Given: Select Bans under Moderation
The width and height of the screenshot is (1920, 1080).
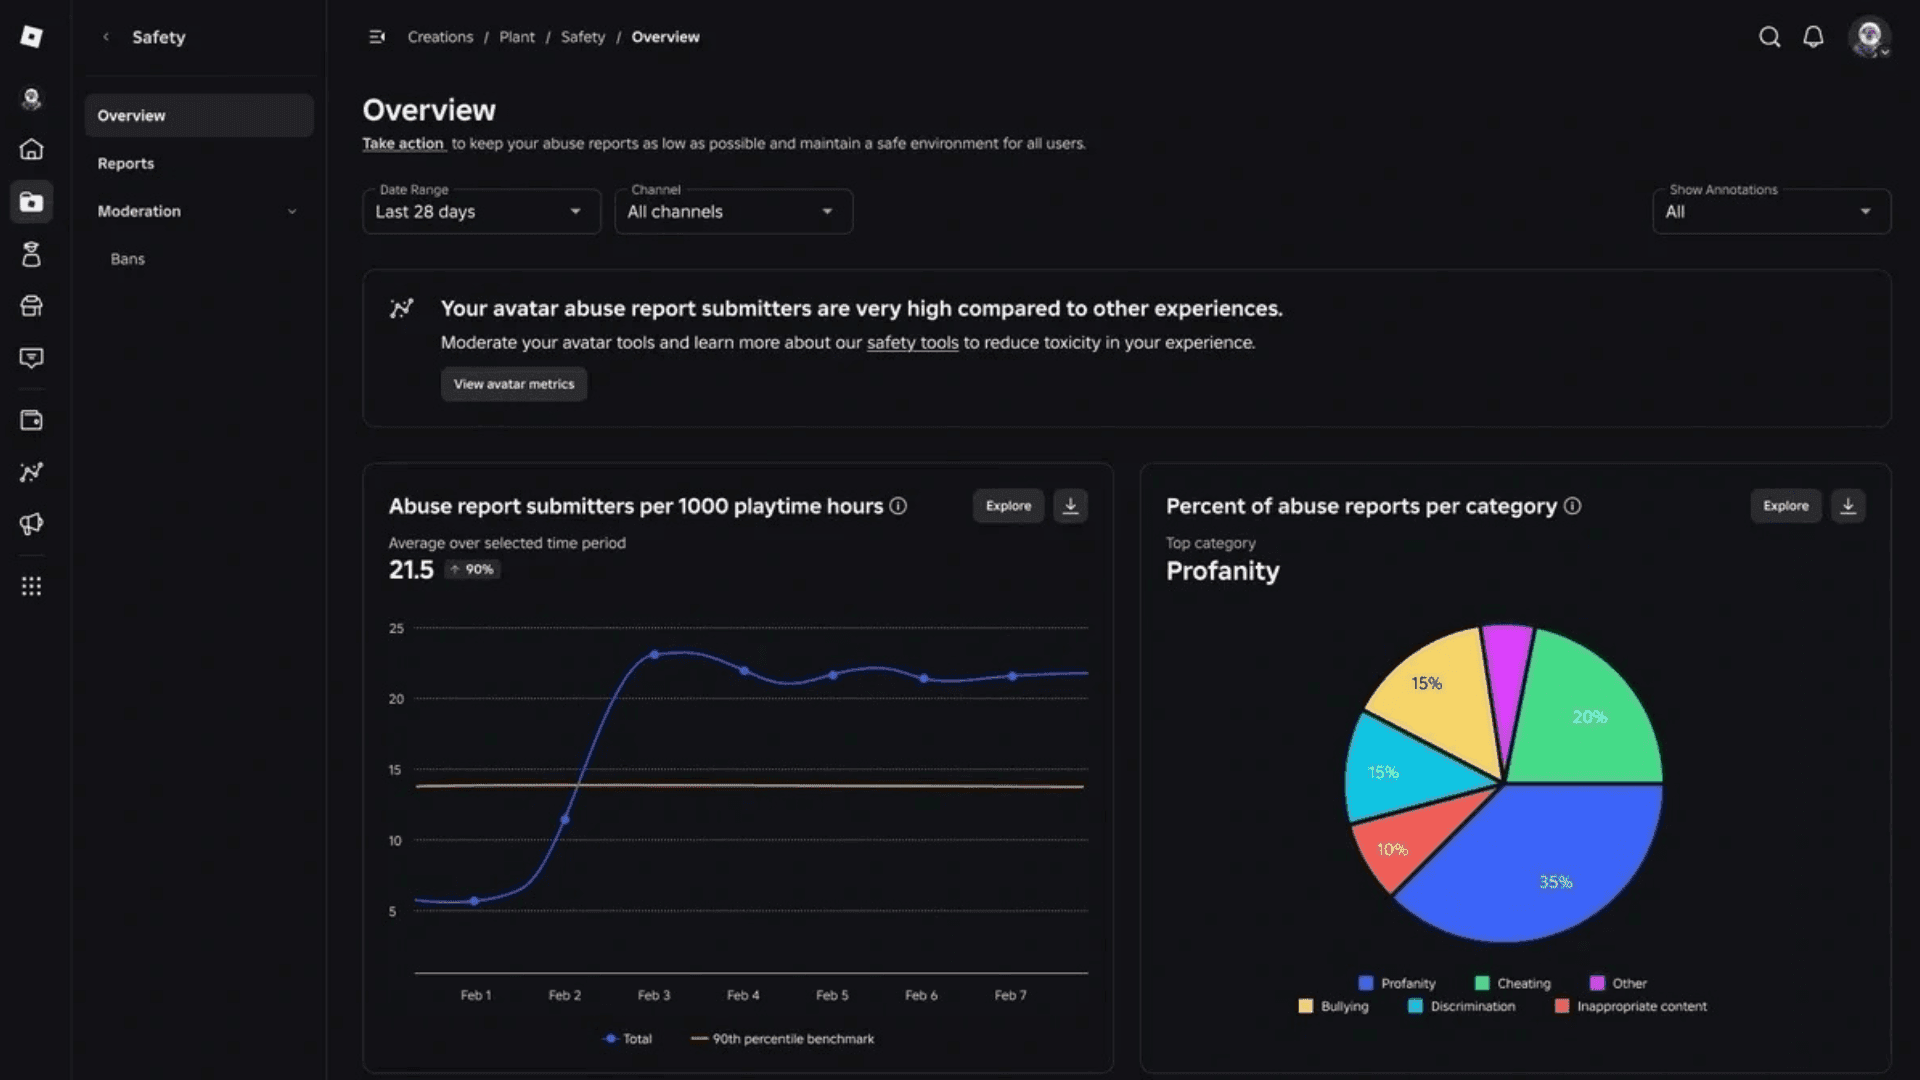Looking at the screenshot, I should [128, 259].
